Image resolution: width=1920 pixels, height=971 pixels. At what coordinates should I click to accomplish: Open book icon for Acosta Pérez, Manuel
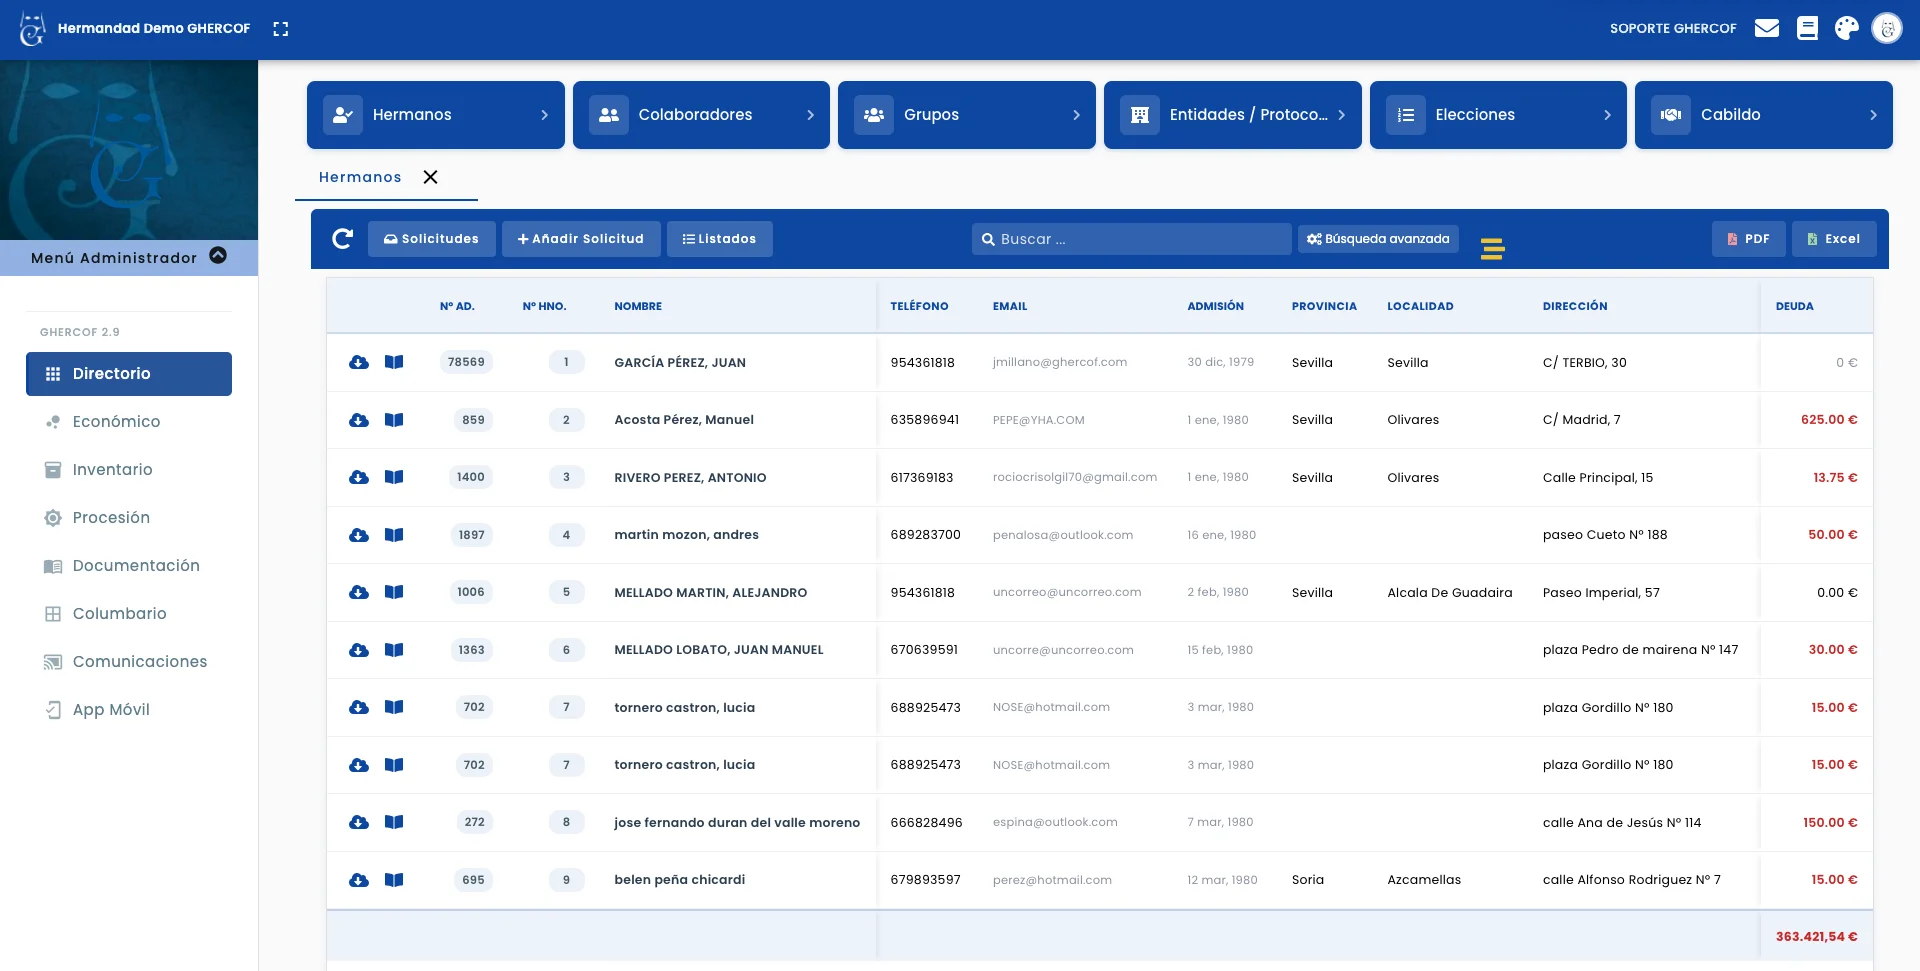click(394, 420)
